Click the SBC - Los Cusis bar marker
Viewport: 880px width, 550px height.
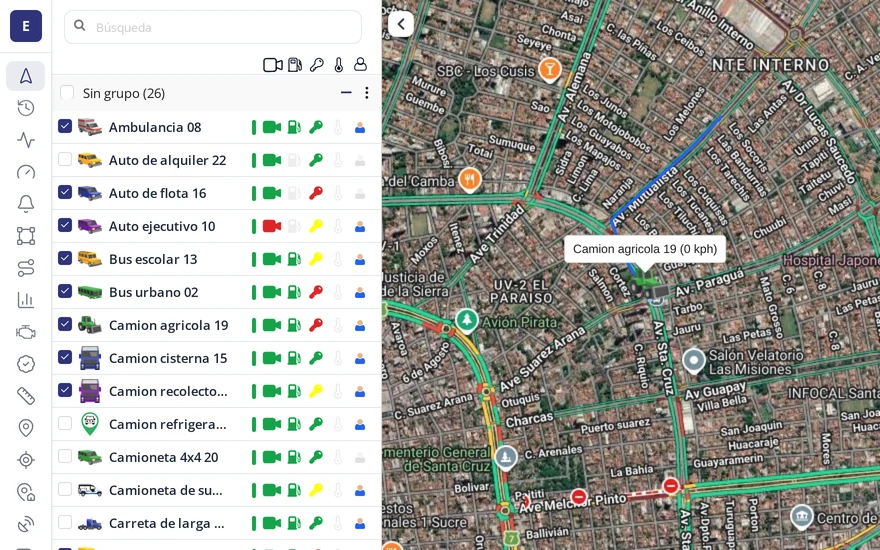coord(549,70)
